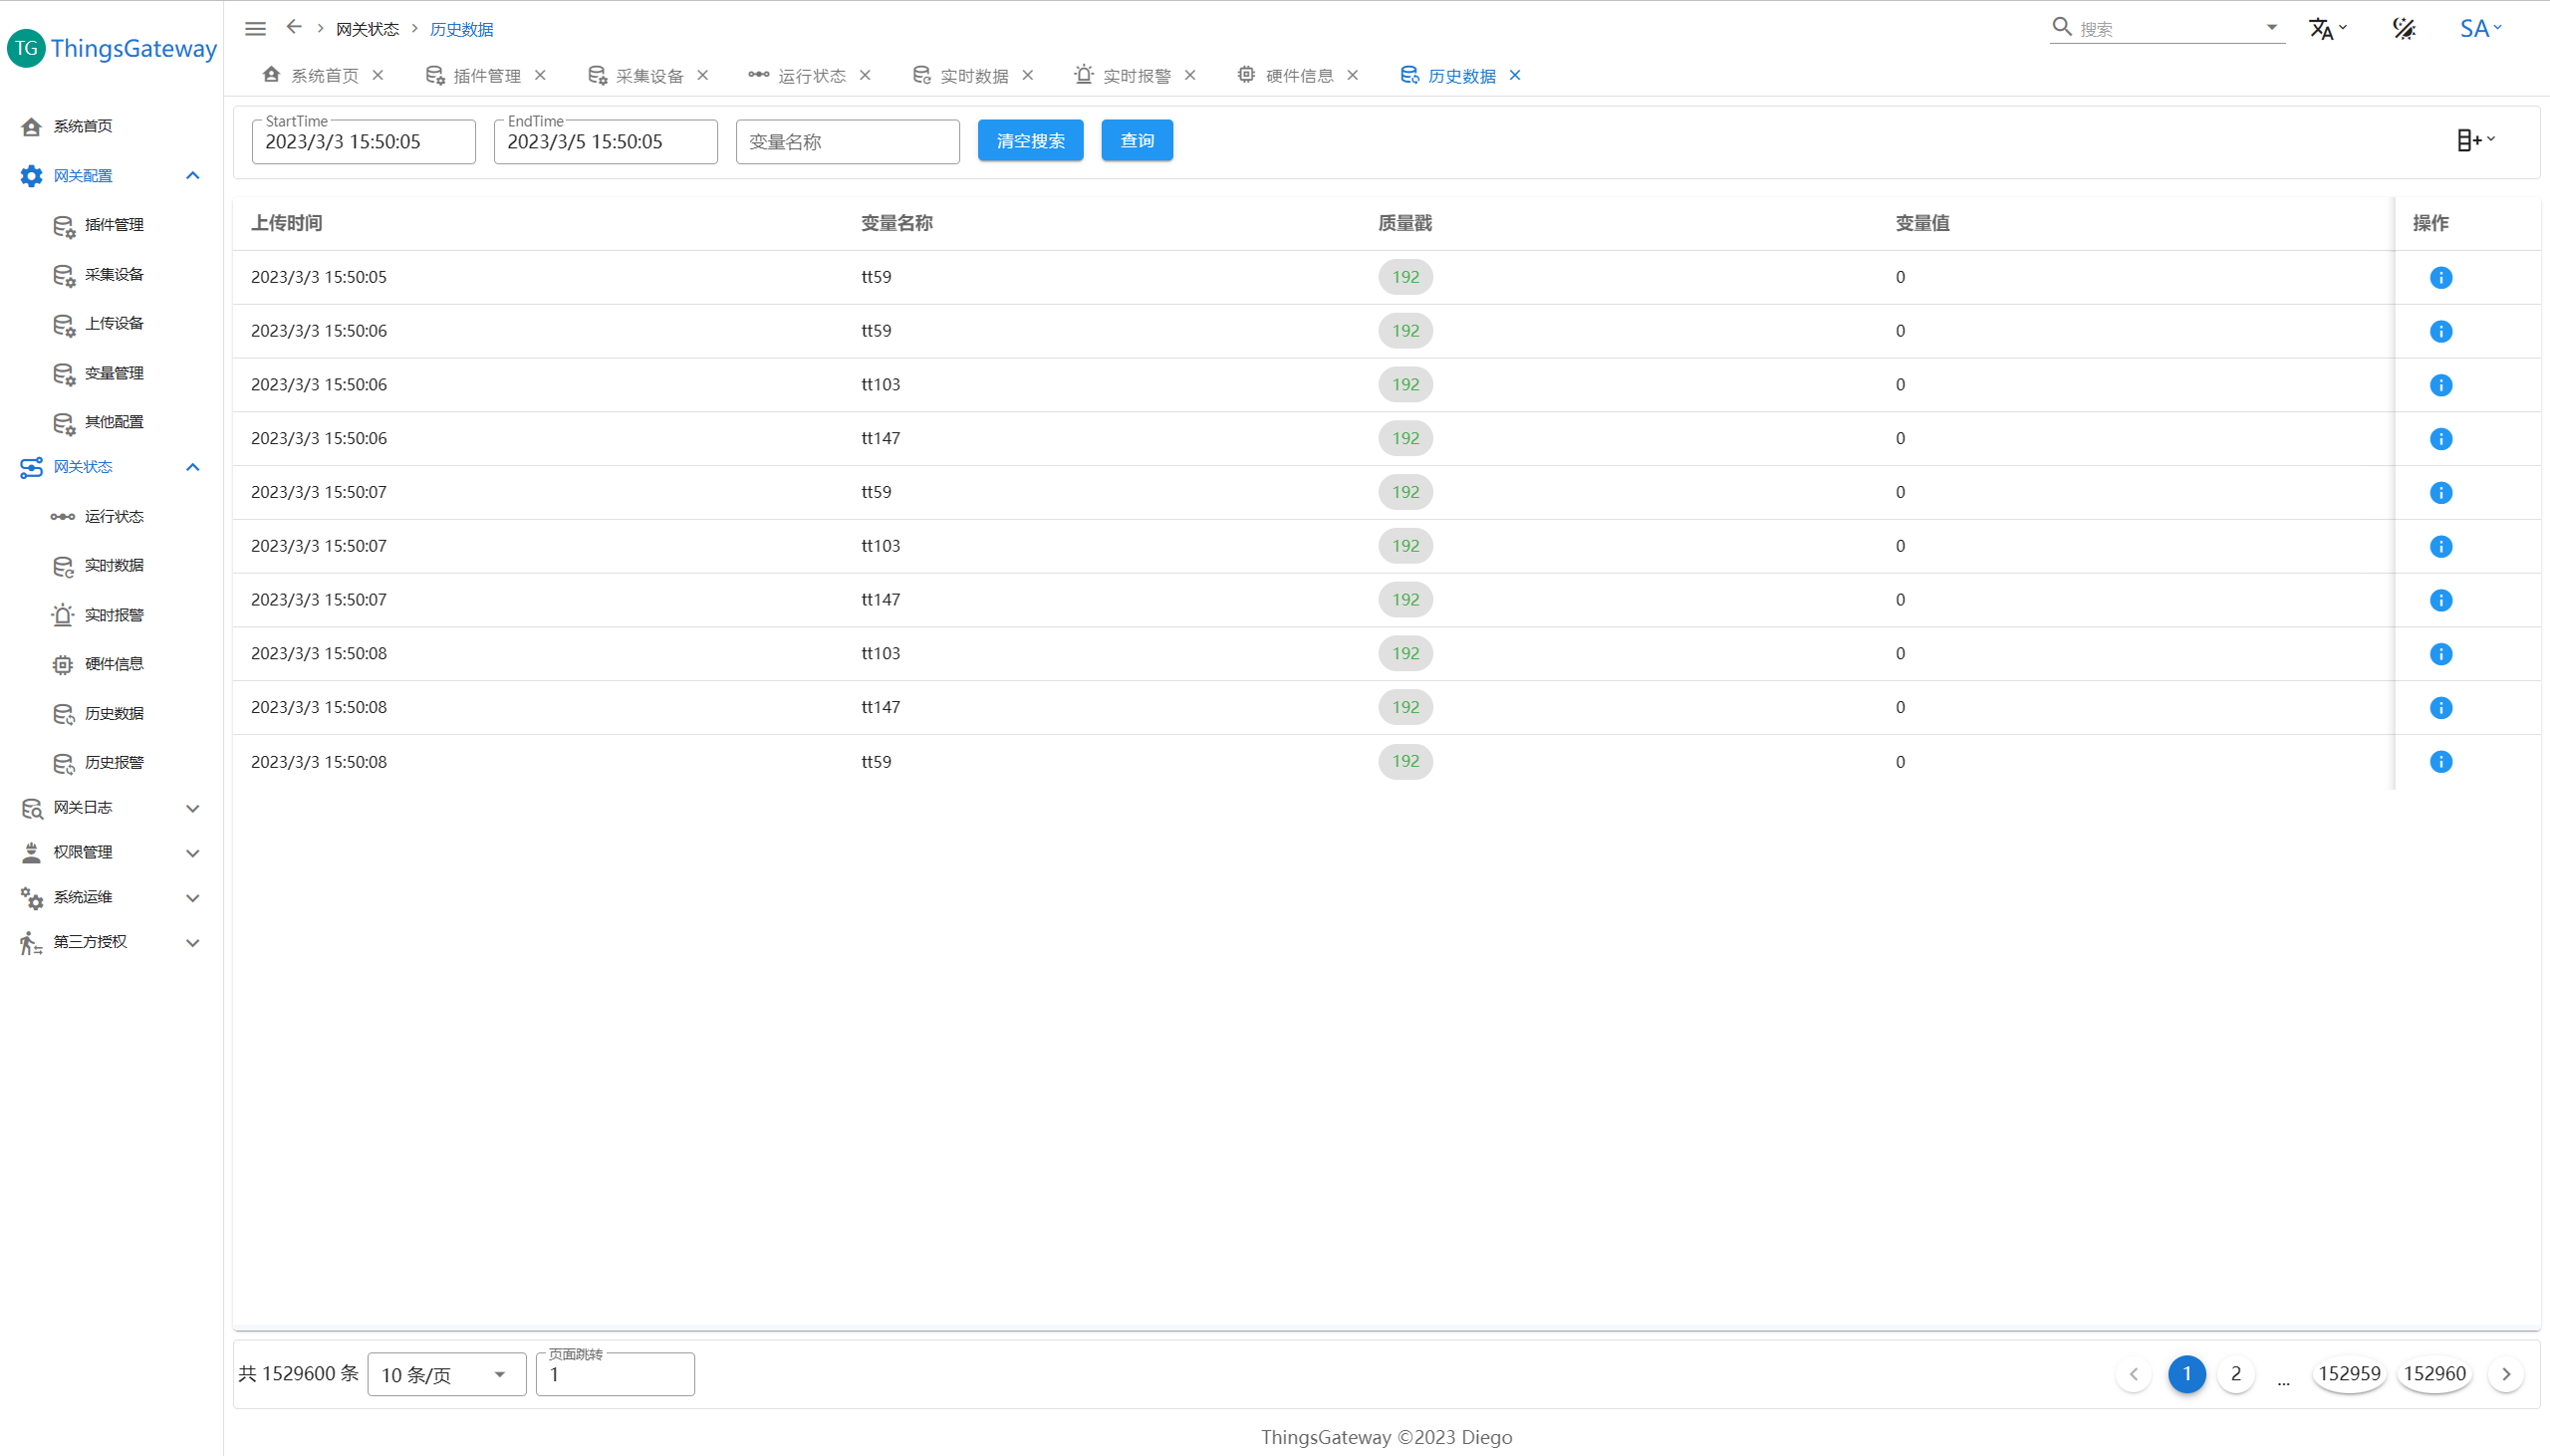Click the back arrow icon
Screen dimensions: 2550x1456
[x=294, y=27]
